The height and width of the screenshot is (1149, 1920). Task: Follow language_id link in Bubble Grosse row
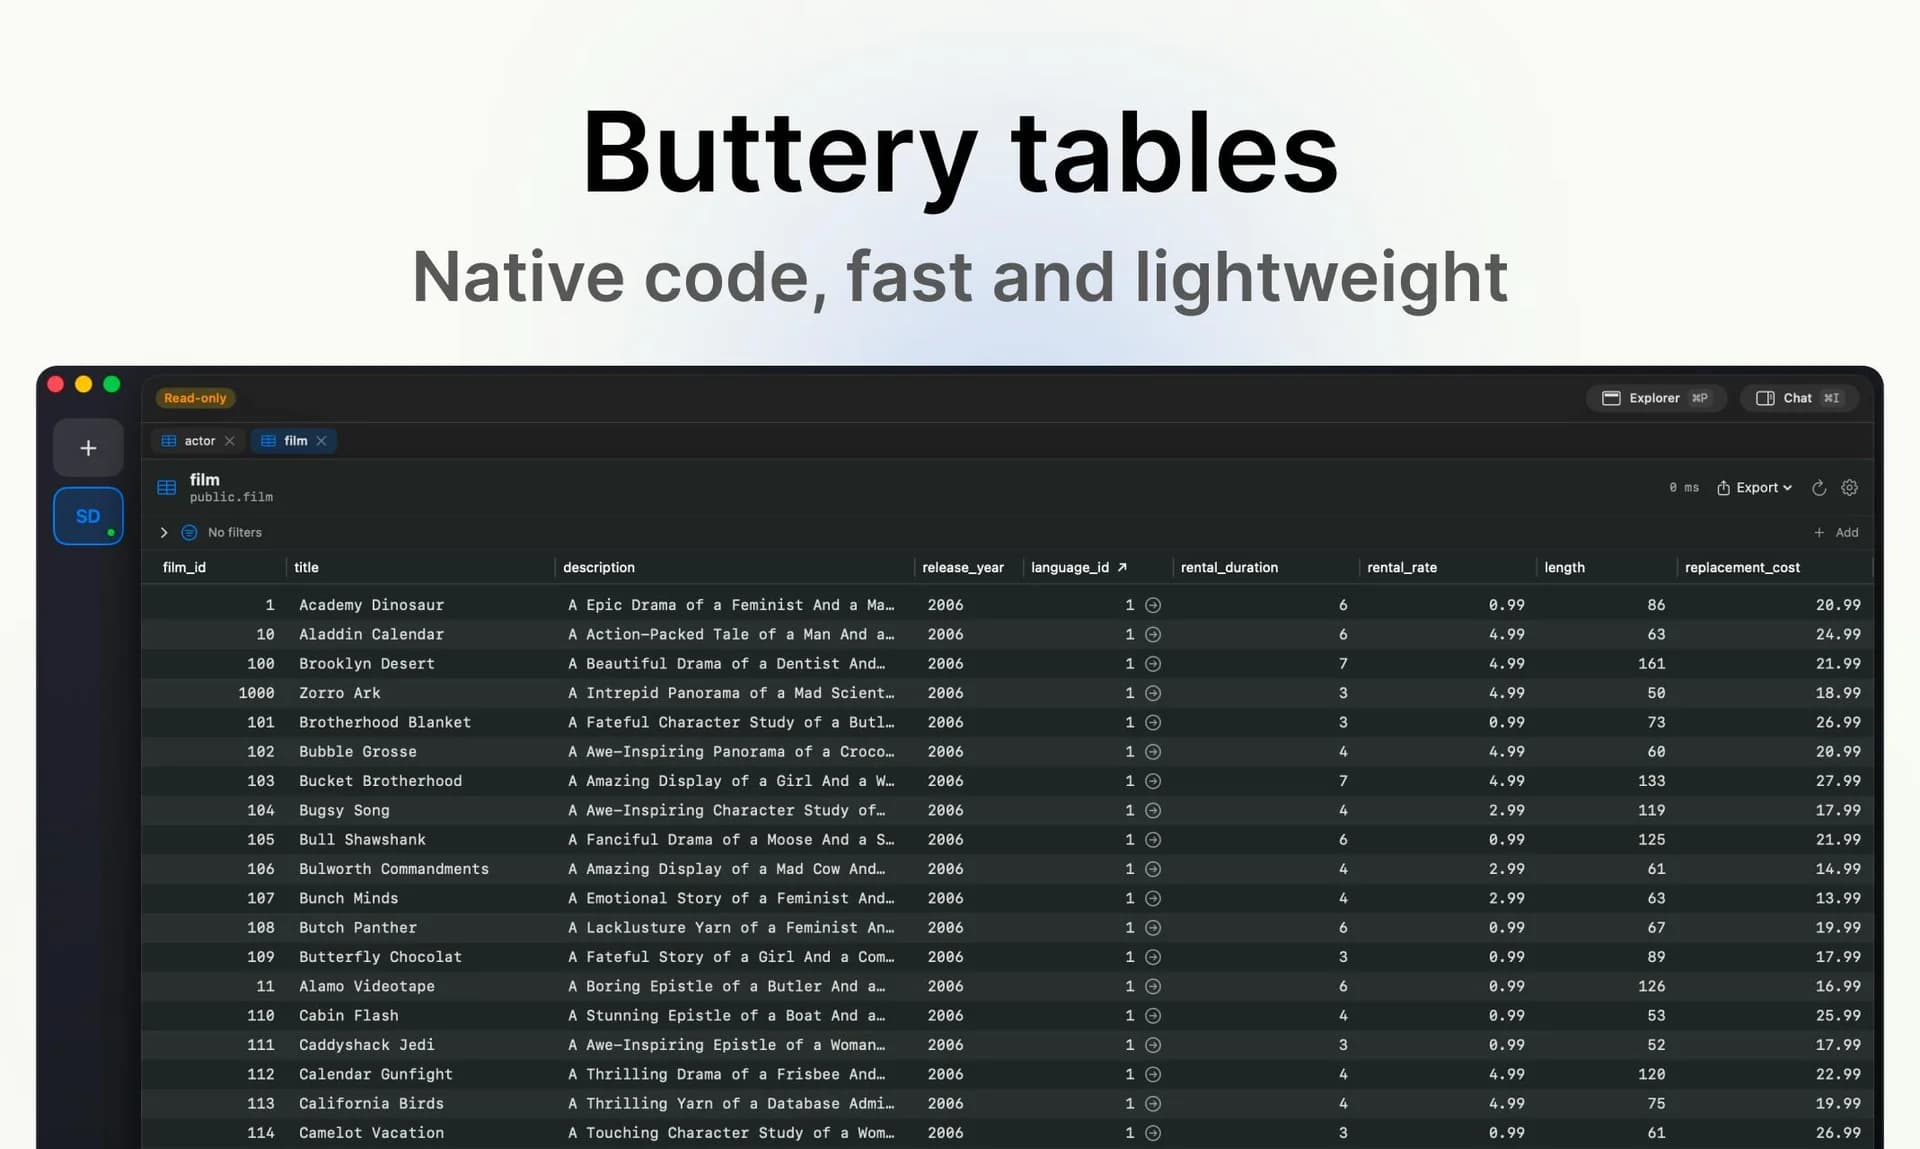pyautogui.click(x=1153, y=752)
